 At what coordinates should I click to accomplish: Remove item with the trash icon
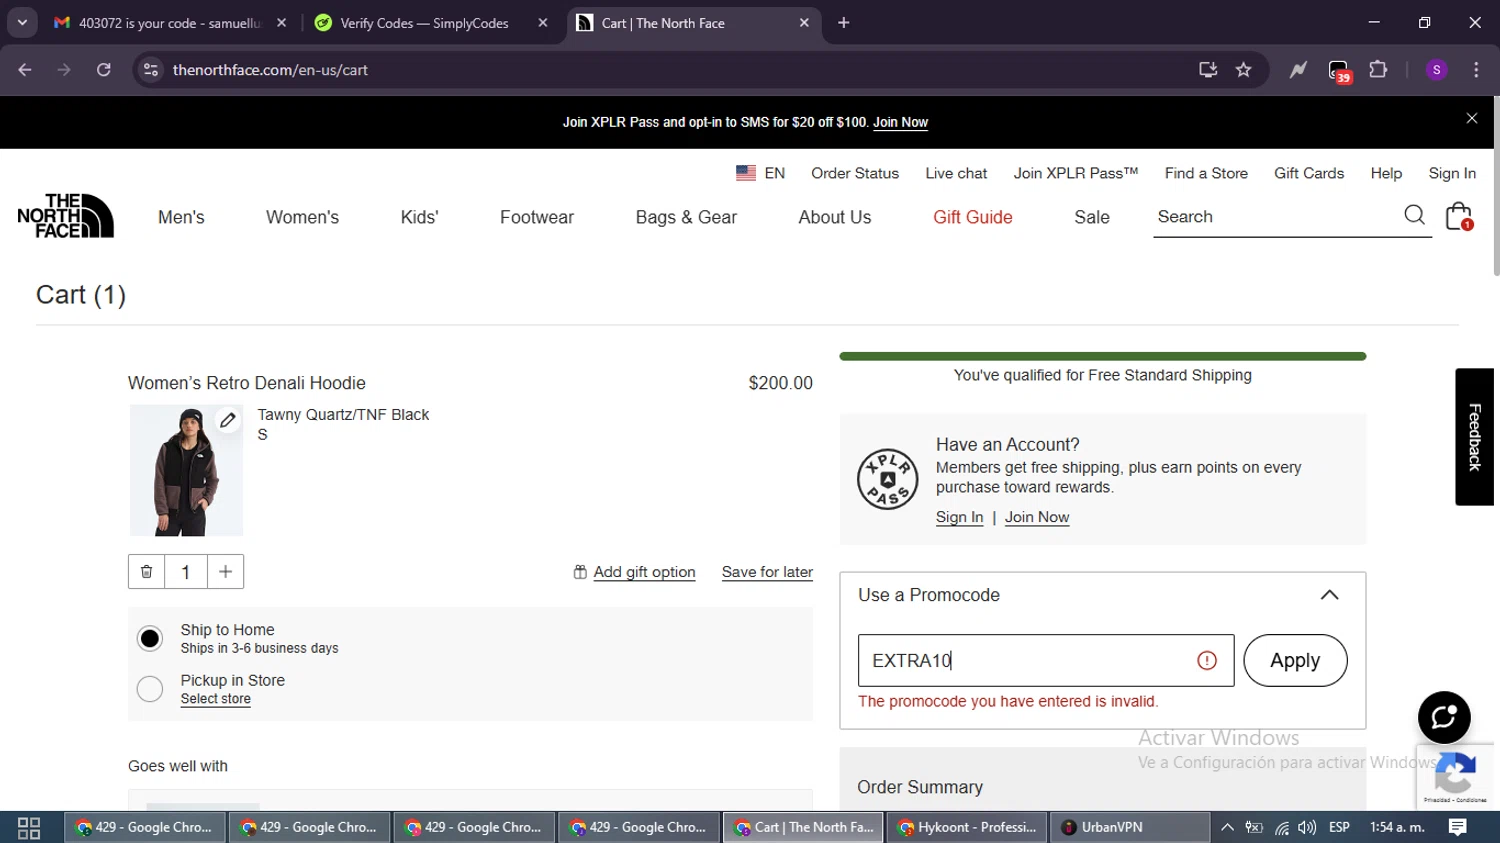tap(146, 572)
